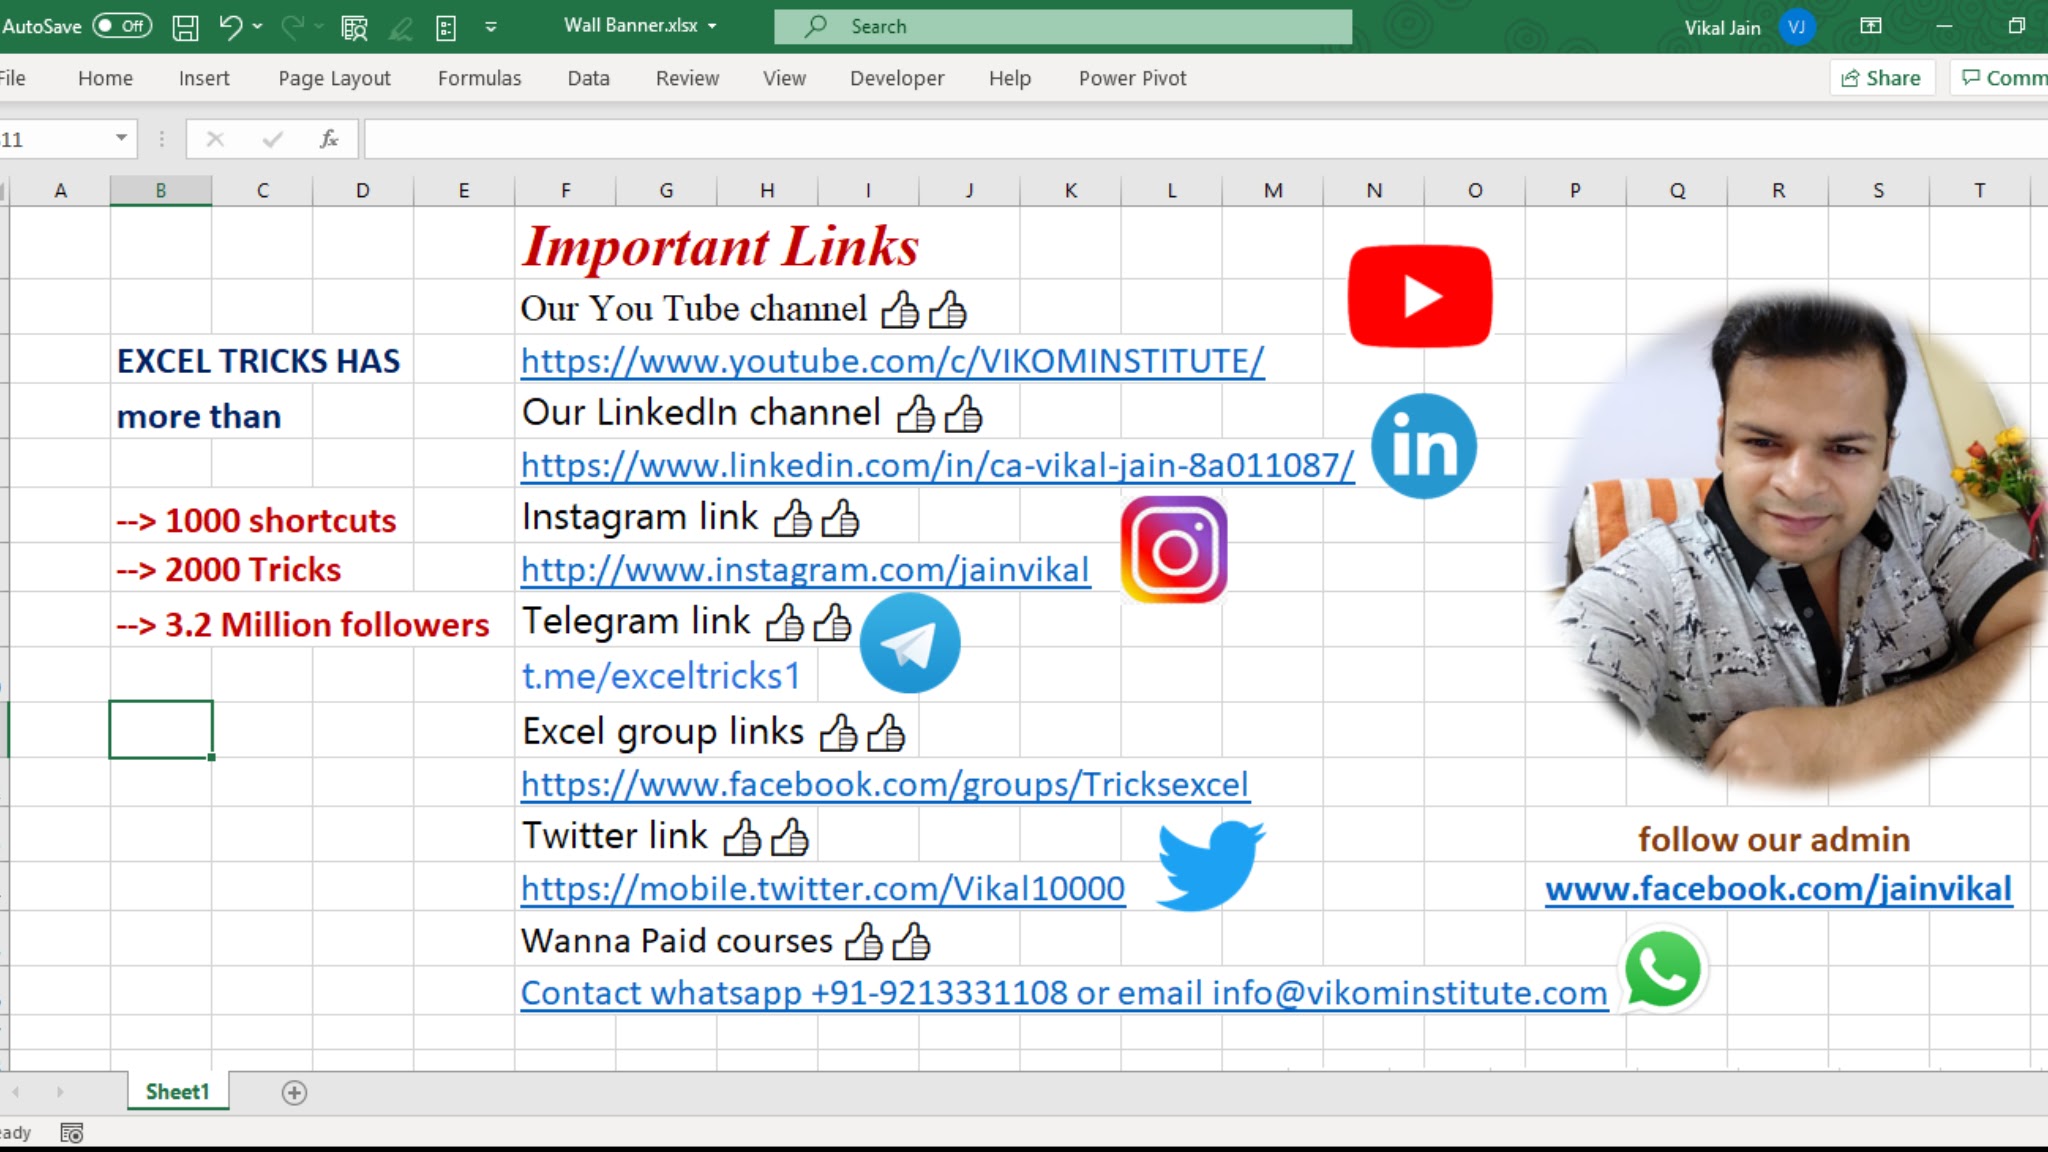The width and height of the screenshot is (2048, 1152).
Task: Click the Share button
Action: pos(1881,78)
